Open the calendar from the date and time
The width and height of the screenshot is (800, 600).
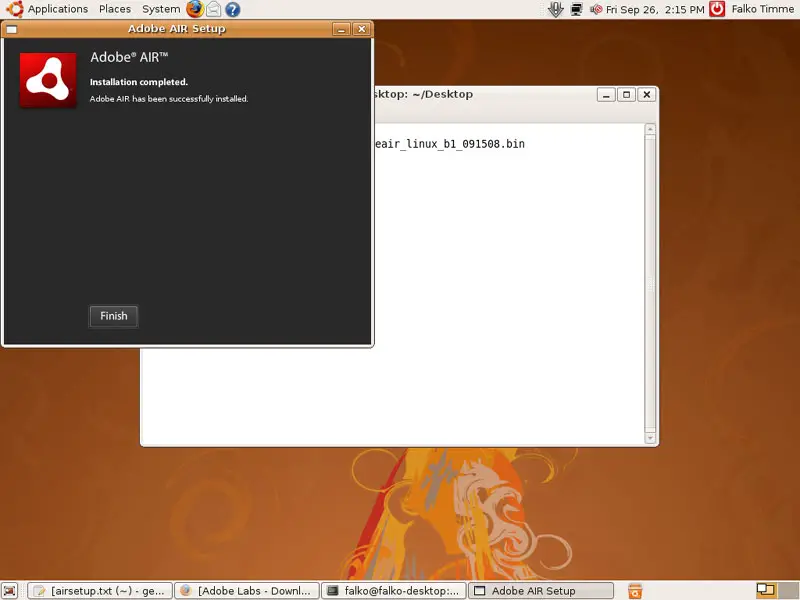tap(655, 9)
